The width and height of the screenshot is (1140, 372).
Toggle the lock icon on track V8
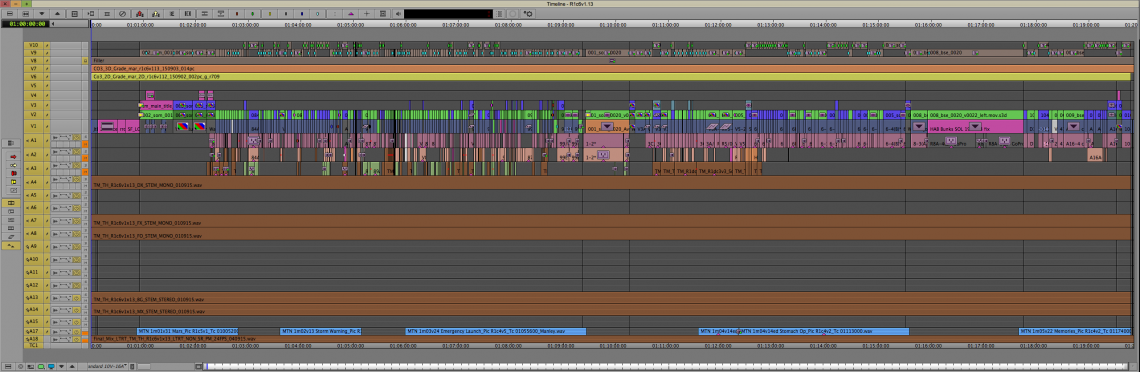tap(85, 60)
